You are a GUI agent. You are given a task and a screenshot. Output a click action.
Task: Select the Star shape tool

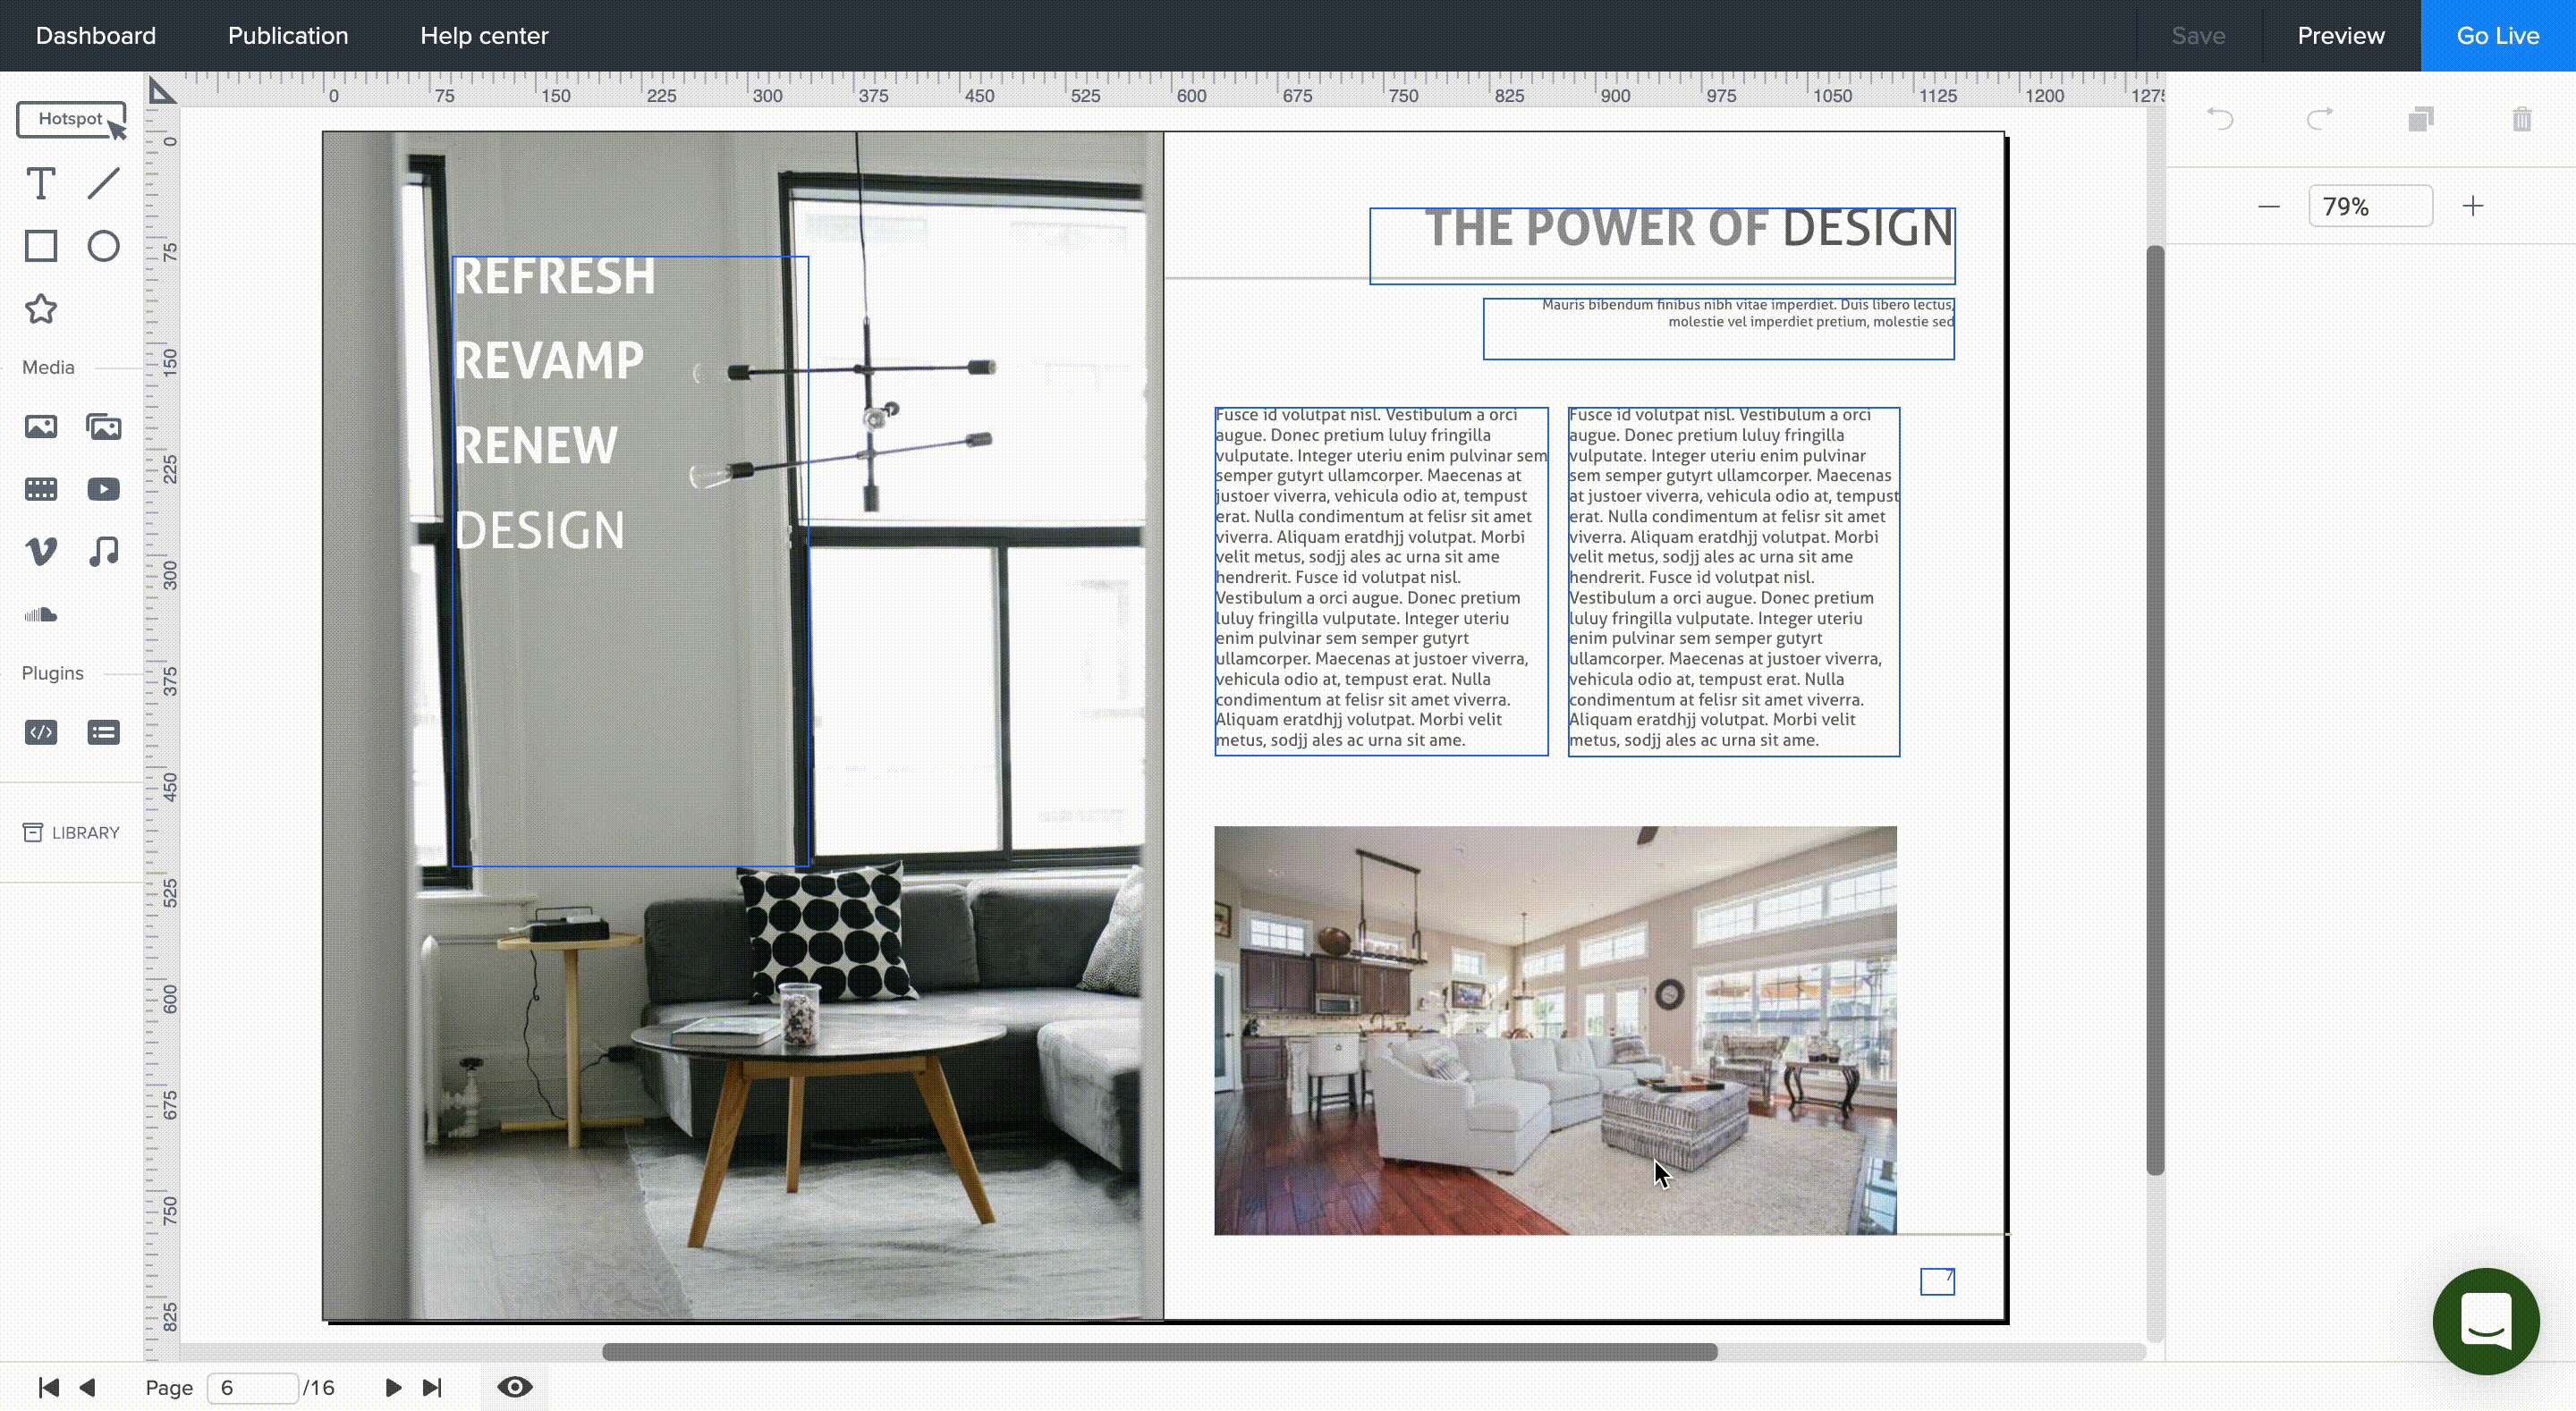40,309
